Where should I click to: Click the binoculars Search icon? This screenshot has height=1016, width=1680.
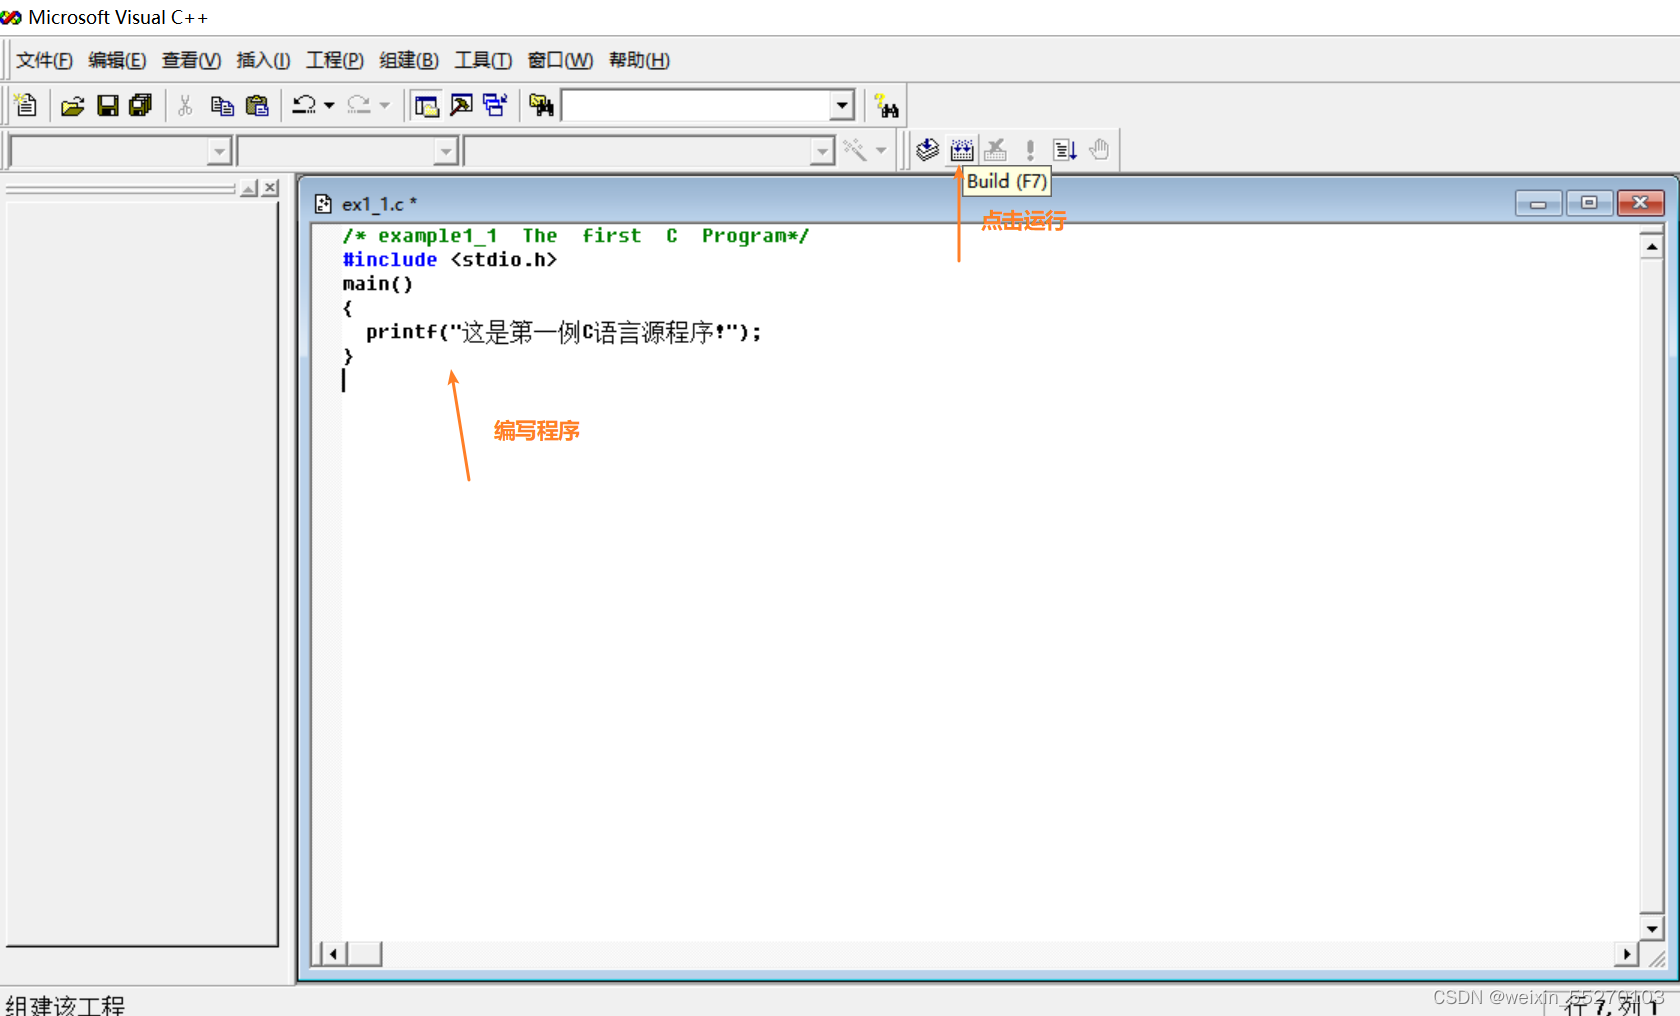(886, 105)
